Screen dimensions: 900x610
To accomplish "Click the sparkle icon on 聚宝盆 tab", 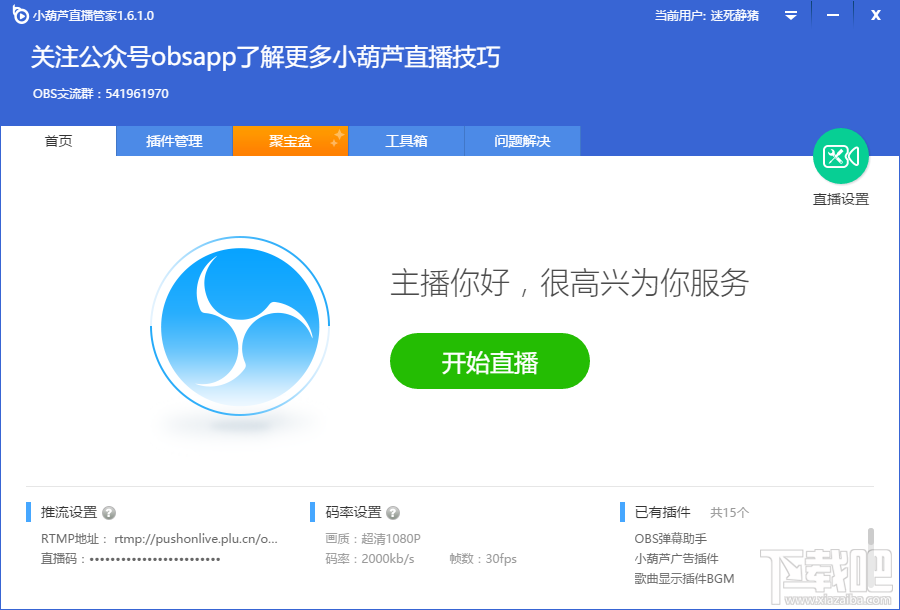I will (x=338, y=138).
